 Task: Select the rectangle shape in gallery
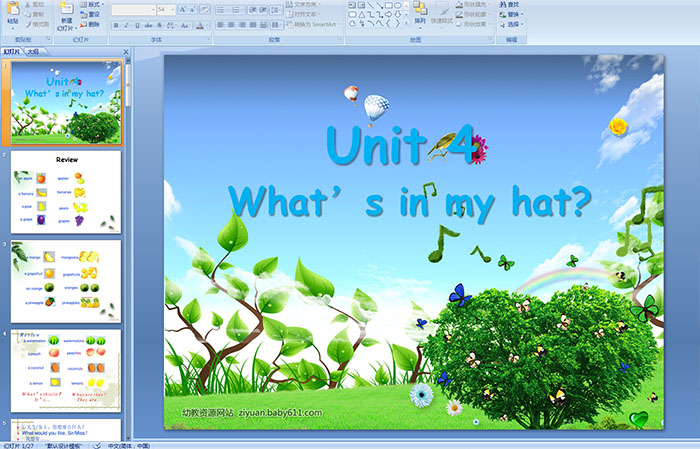[x=389, y=5]
